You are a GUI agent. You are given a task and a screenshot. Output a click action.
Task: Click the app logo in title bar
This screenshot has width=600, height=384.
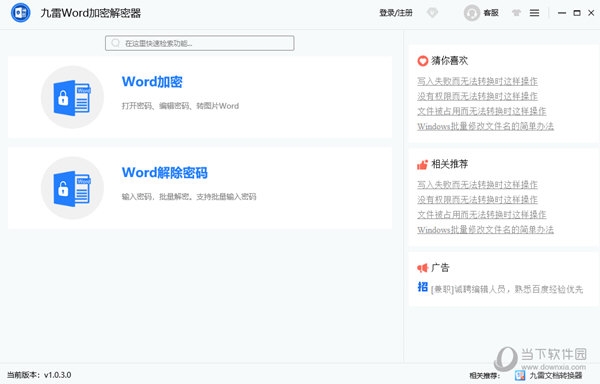click(20, 13)
